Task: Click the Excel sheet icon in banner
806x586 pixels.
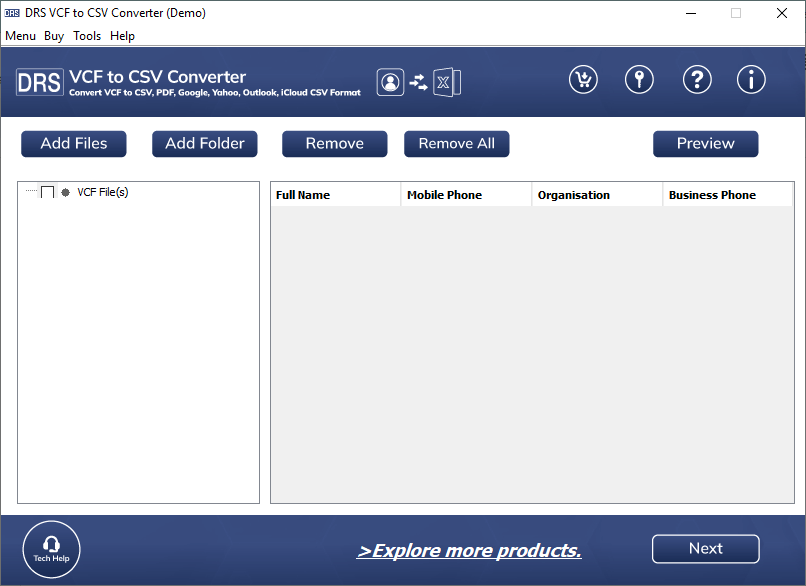Action: tap(447, 82)
